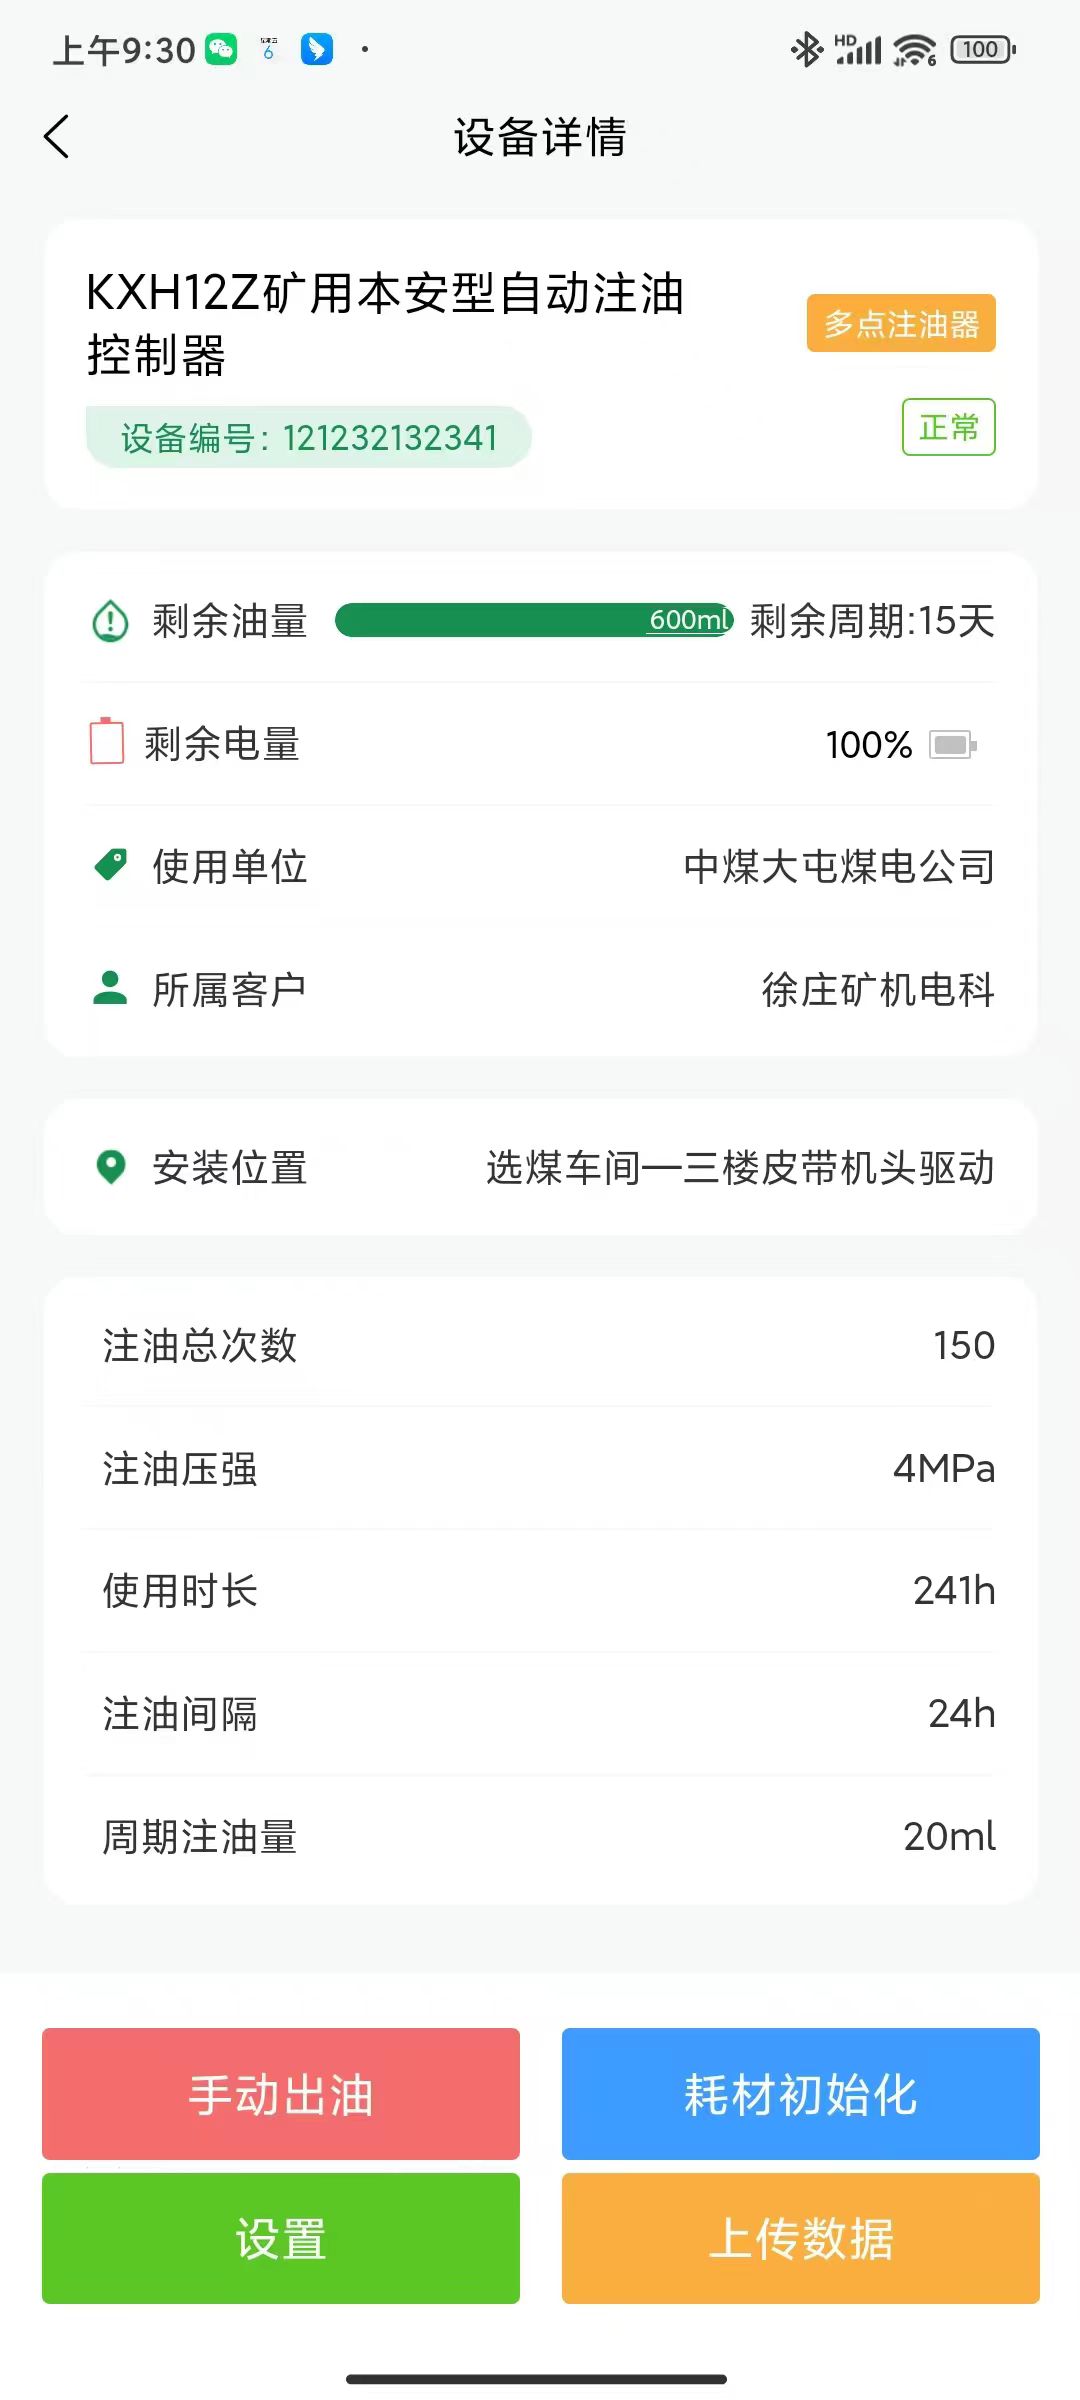Open 设置 with the green button
The width and height of the screenshot is (1080, 2400).
pyautogui.click(x=281, y=2238)
